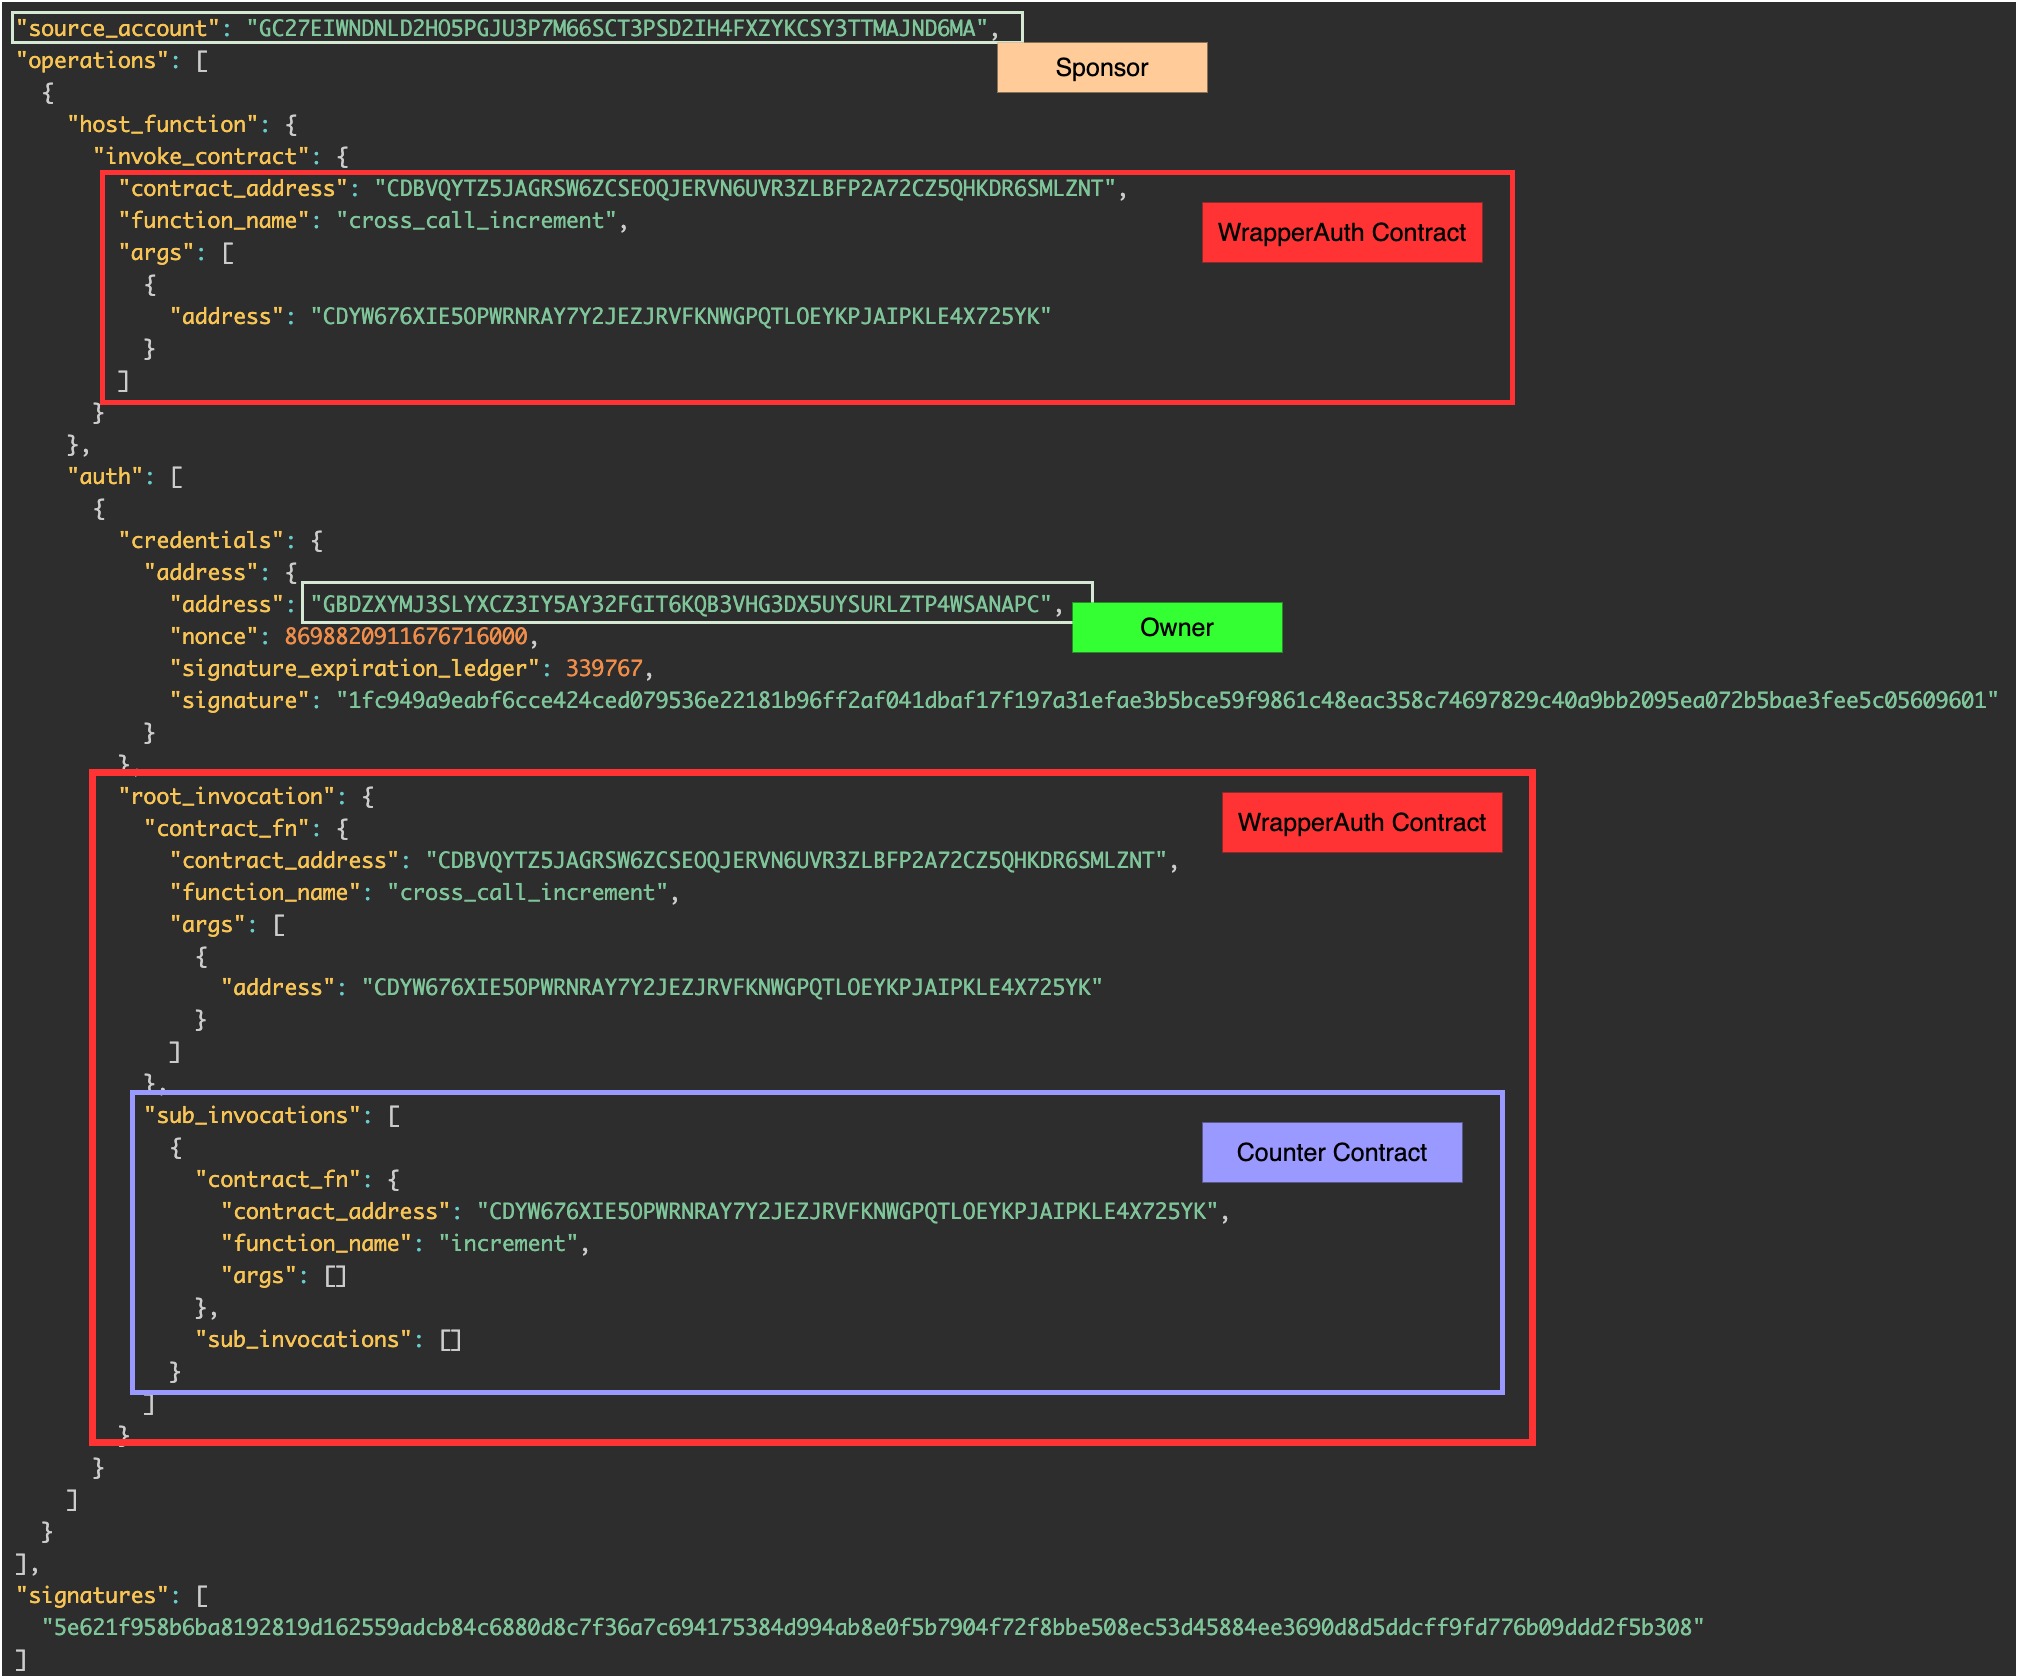The width and height of the screenshot is (2018, 1679).
Task: Click the "credentials" key
Action: (201, 540)
